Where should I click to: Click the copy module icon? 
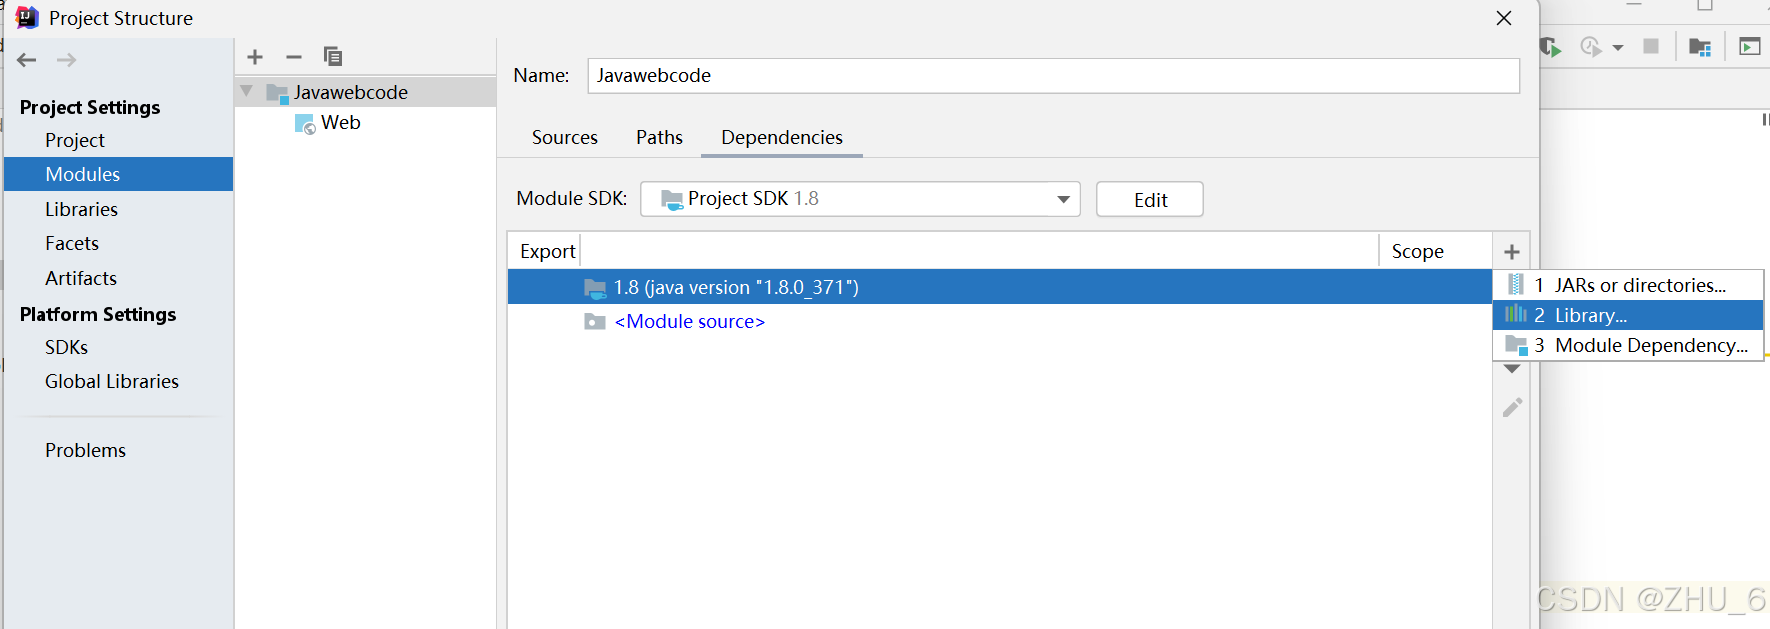pyautogui.click(x=333, y=57)
